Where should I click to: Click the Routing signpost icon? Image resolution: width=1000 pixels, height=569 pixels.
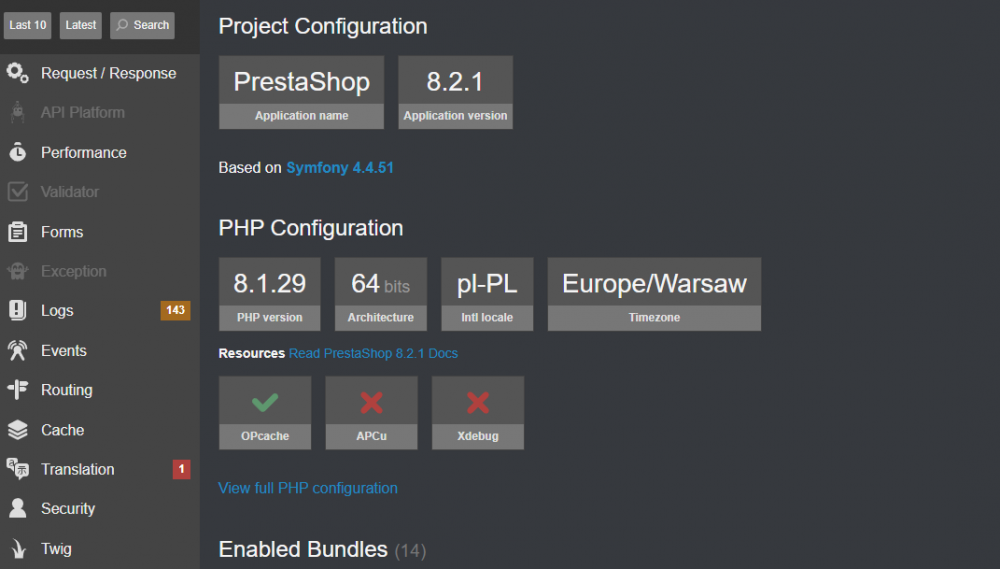click(x=18, y=390)
